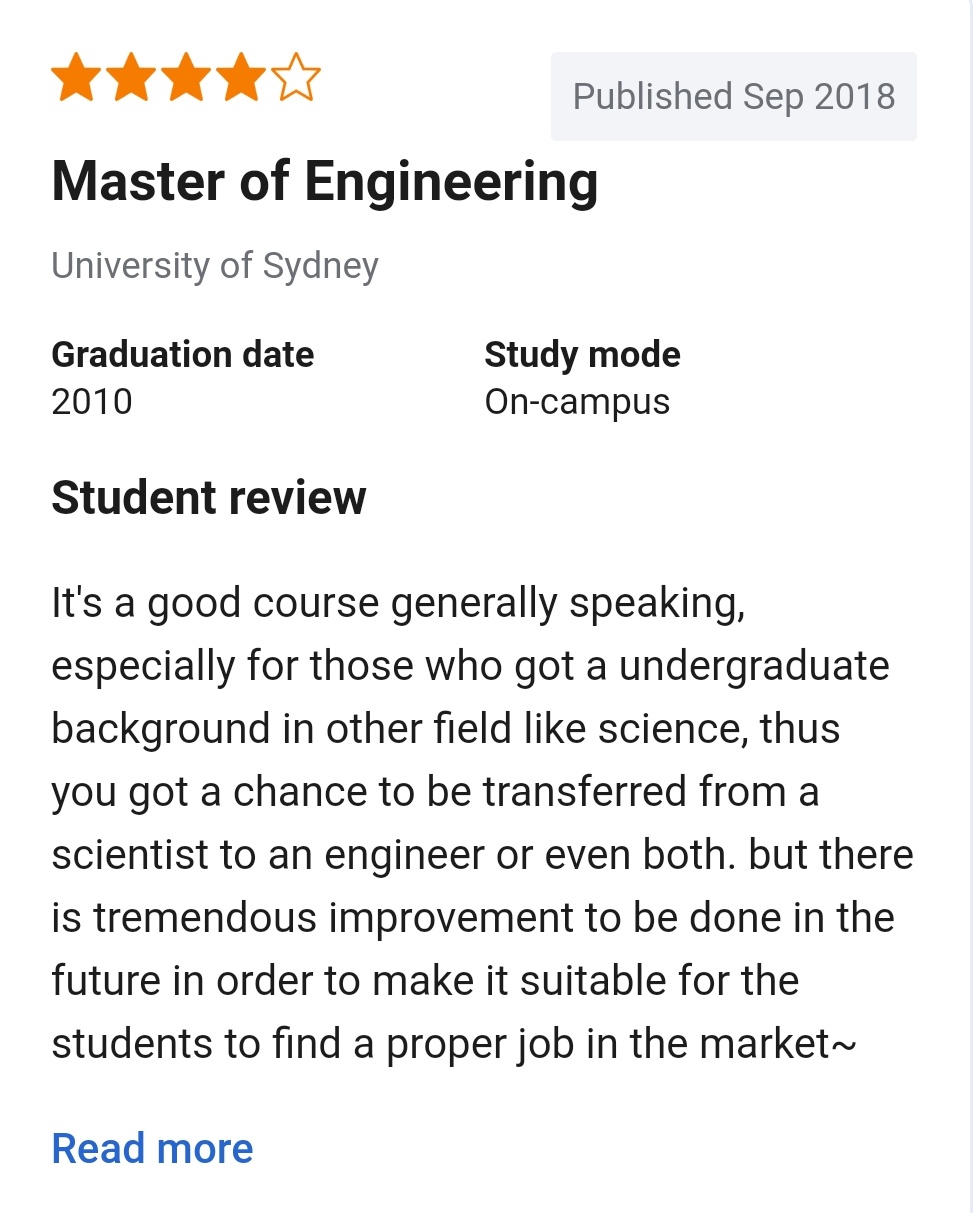Click the second orange rating star
The width and height of the screenshot is (973, 1213).
pos(131,80)
